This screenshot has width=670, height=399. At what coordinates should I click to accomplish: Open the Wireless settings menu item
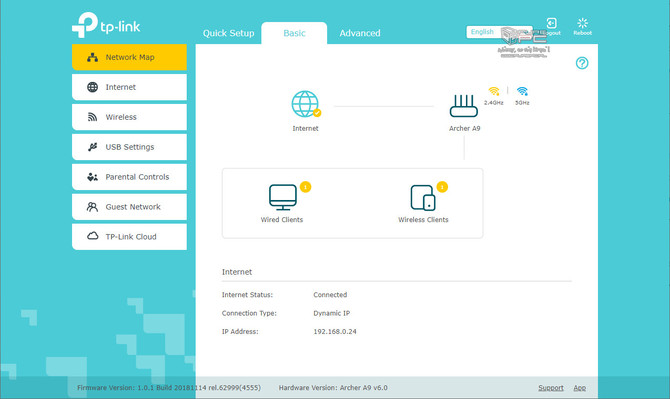click(x=129, y=117)
